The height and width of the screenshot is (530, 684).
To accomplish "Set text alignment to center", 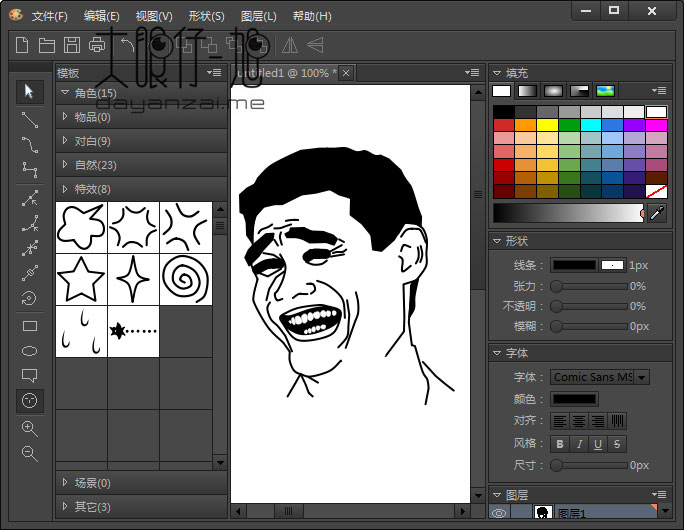I will [x=579, y=421].
